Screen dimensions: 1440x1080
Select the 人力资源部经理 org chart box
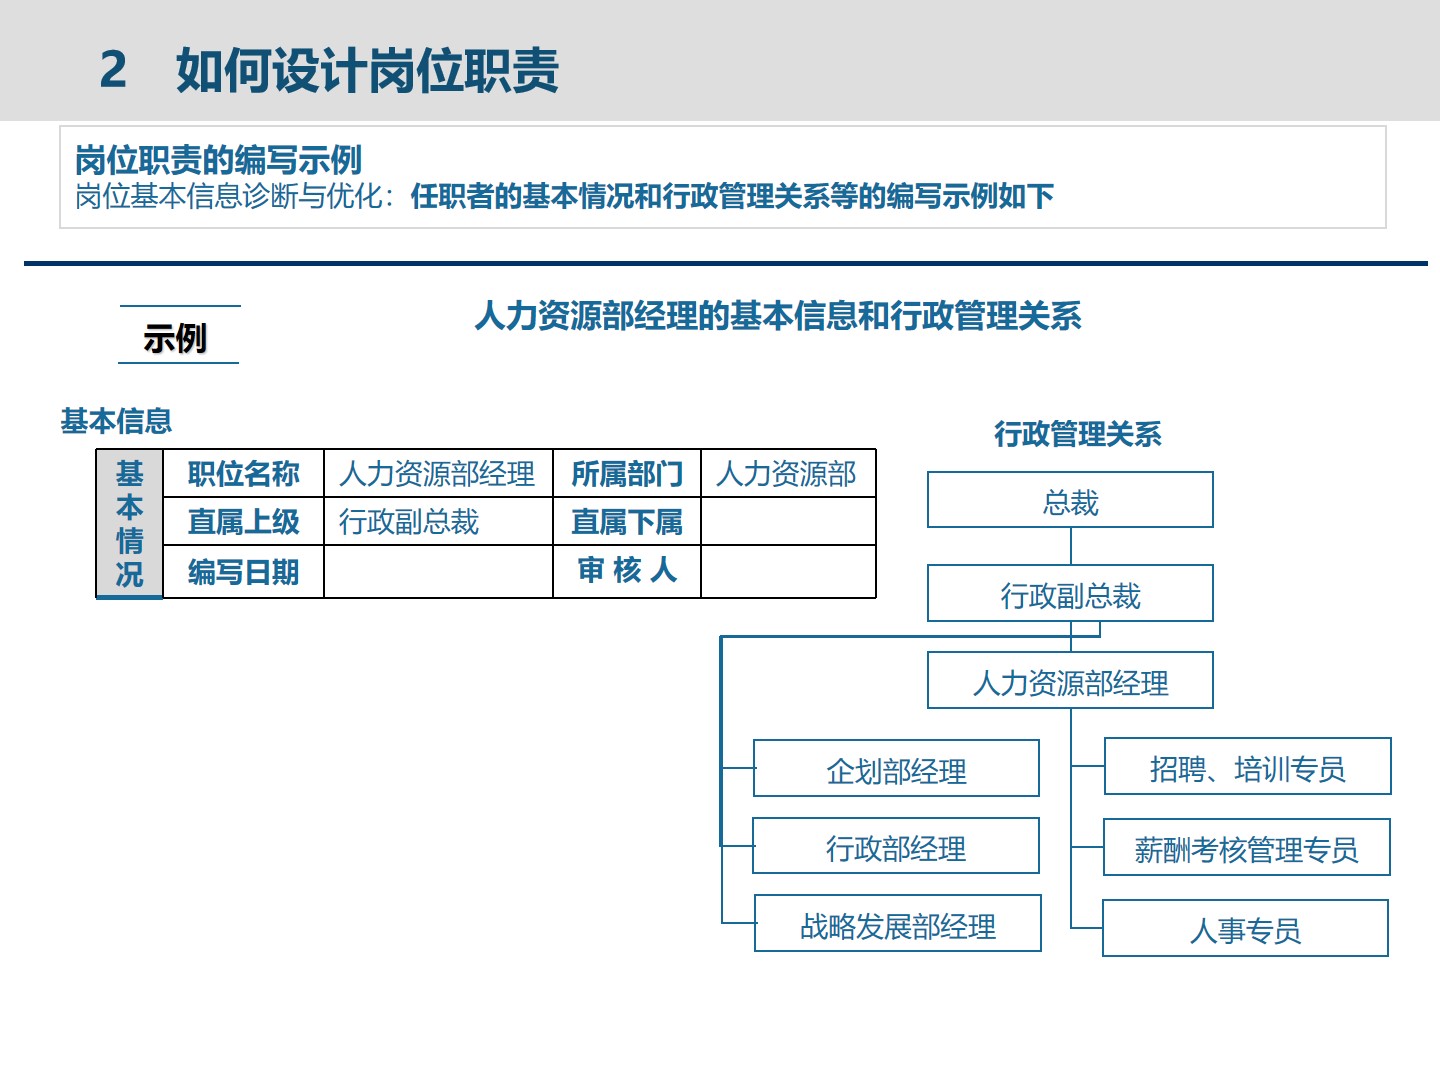[x=1070, y=680]
